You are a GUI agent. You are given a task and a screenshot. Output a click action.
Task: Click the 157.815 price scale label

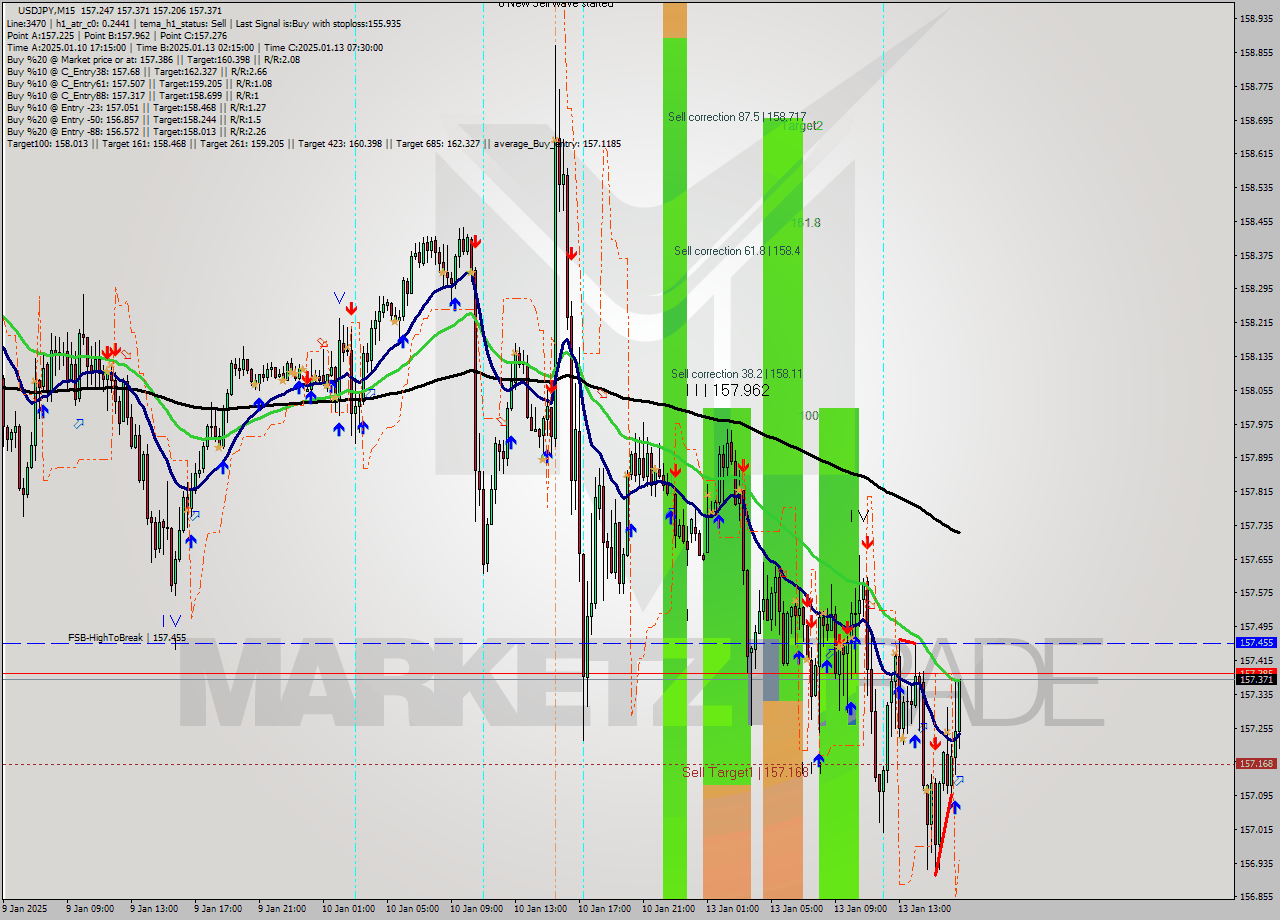[x=1256, y=491]
